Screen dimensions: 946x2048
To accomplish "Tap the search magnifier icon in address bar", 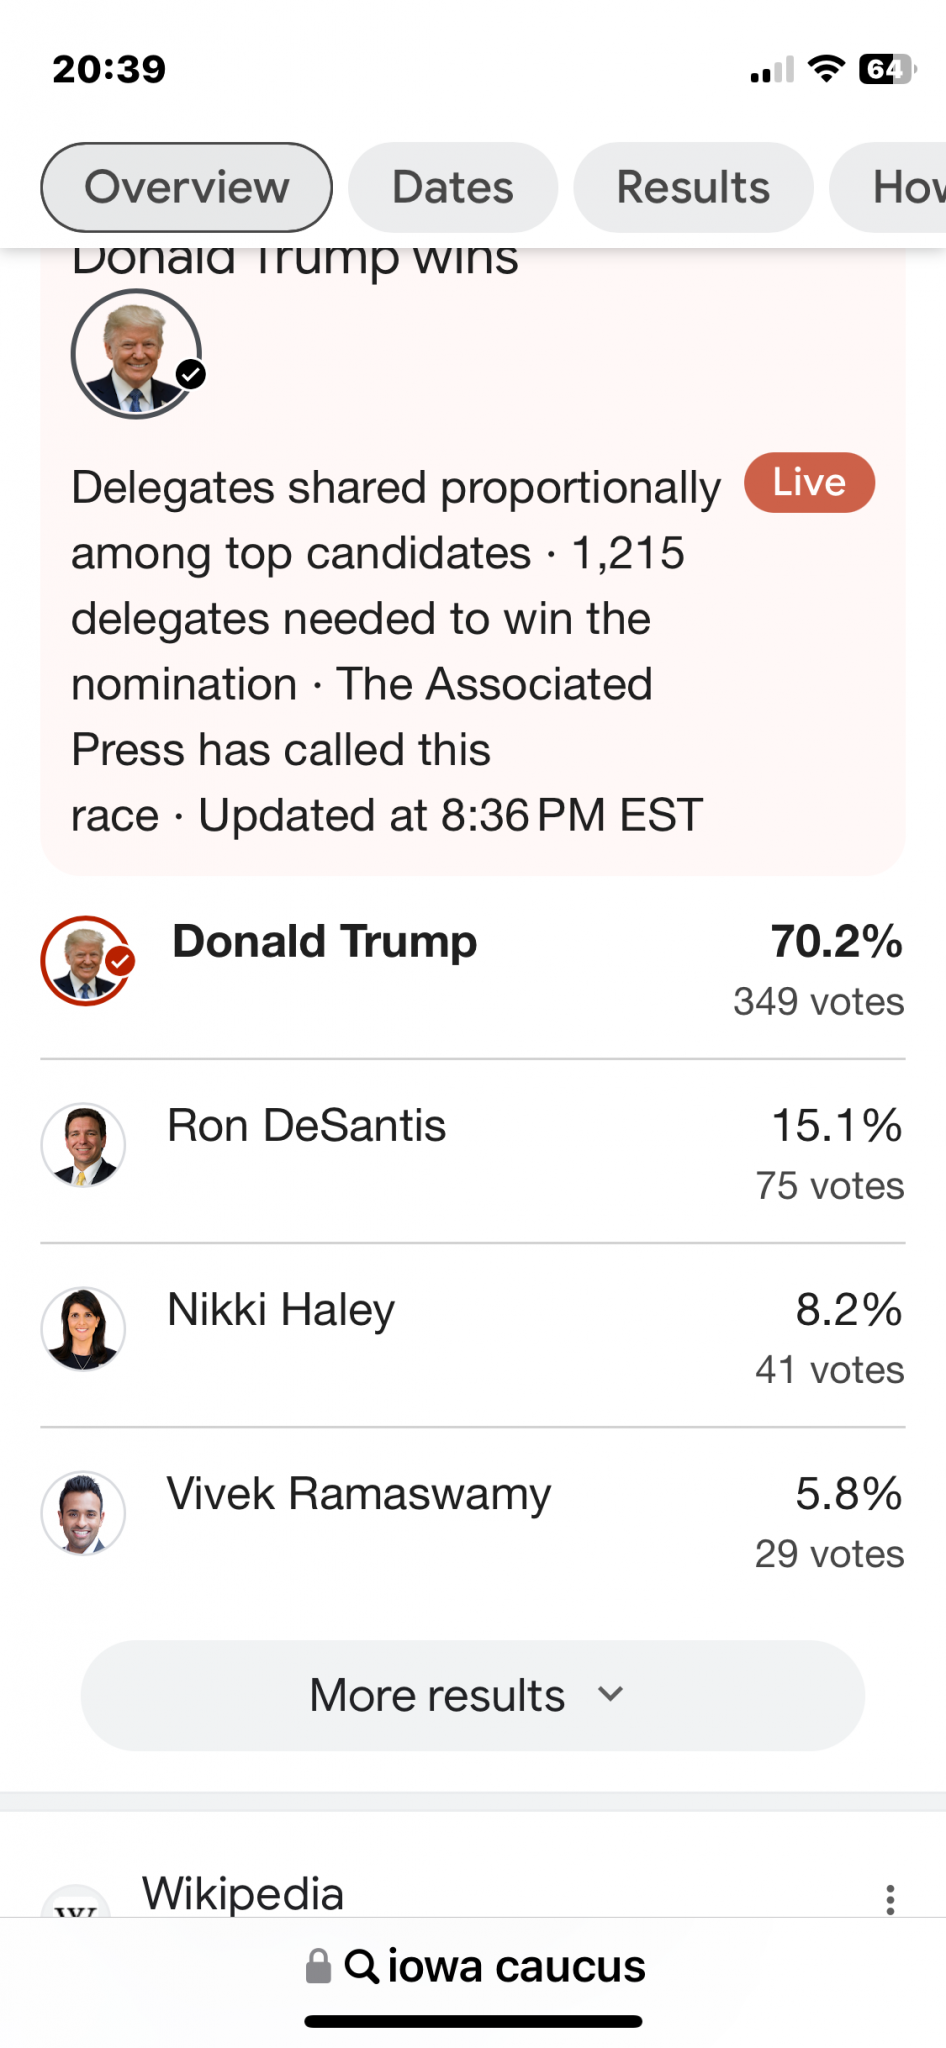I will (361, 1966).
